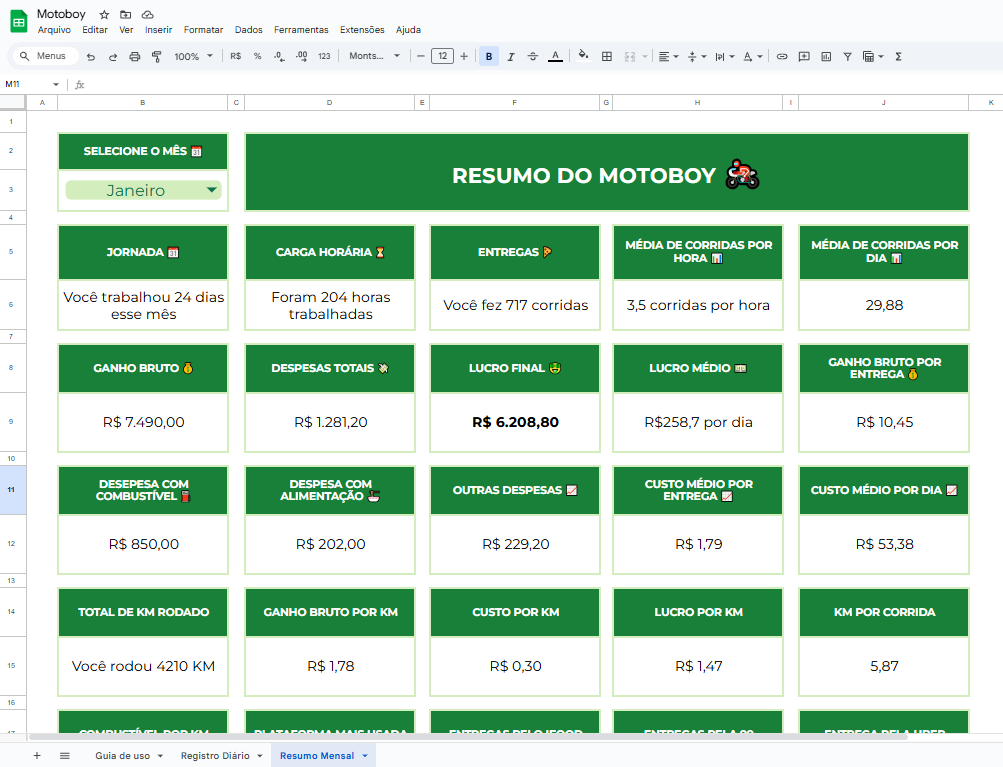Expand the horizontal align dropdown arrow

(676, 56)
